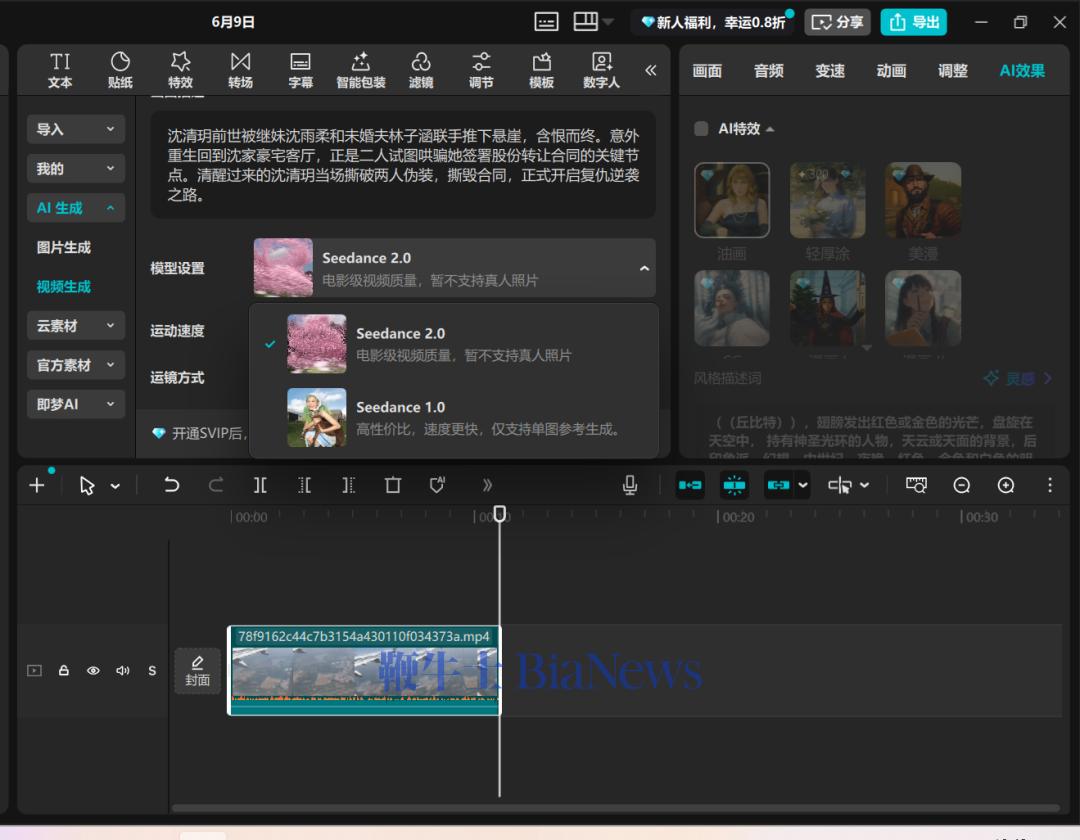Screen dimensions: 1080x840
Task: Open the preview axis dropdown arrow
Action: 864,485
